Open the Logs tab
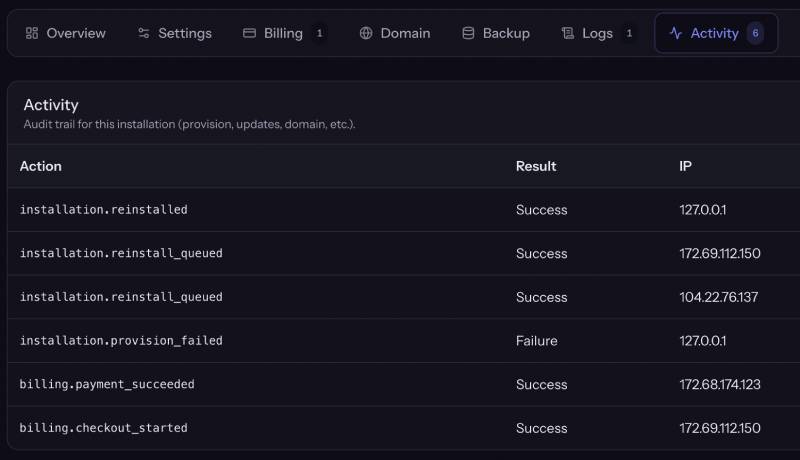The image size is (800, 460). point(598,33)
